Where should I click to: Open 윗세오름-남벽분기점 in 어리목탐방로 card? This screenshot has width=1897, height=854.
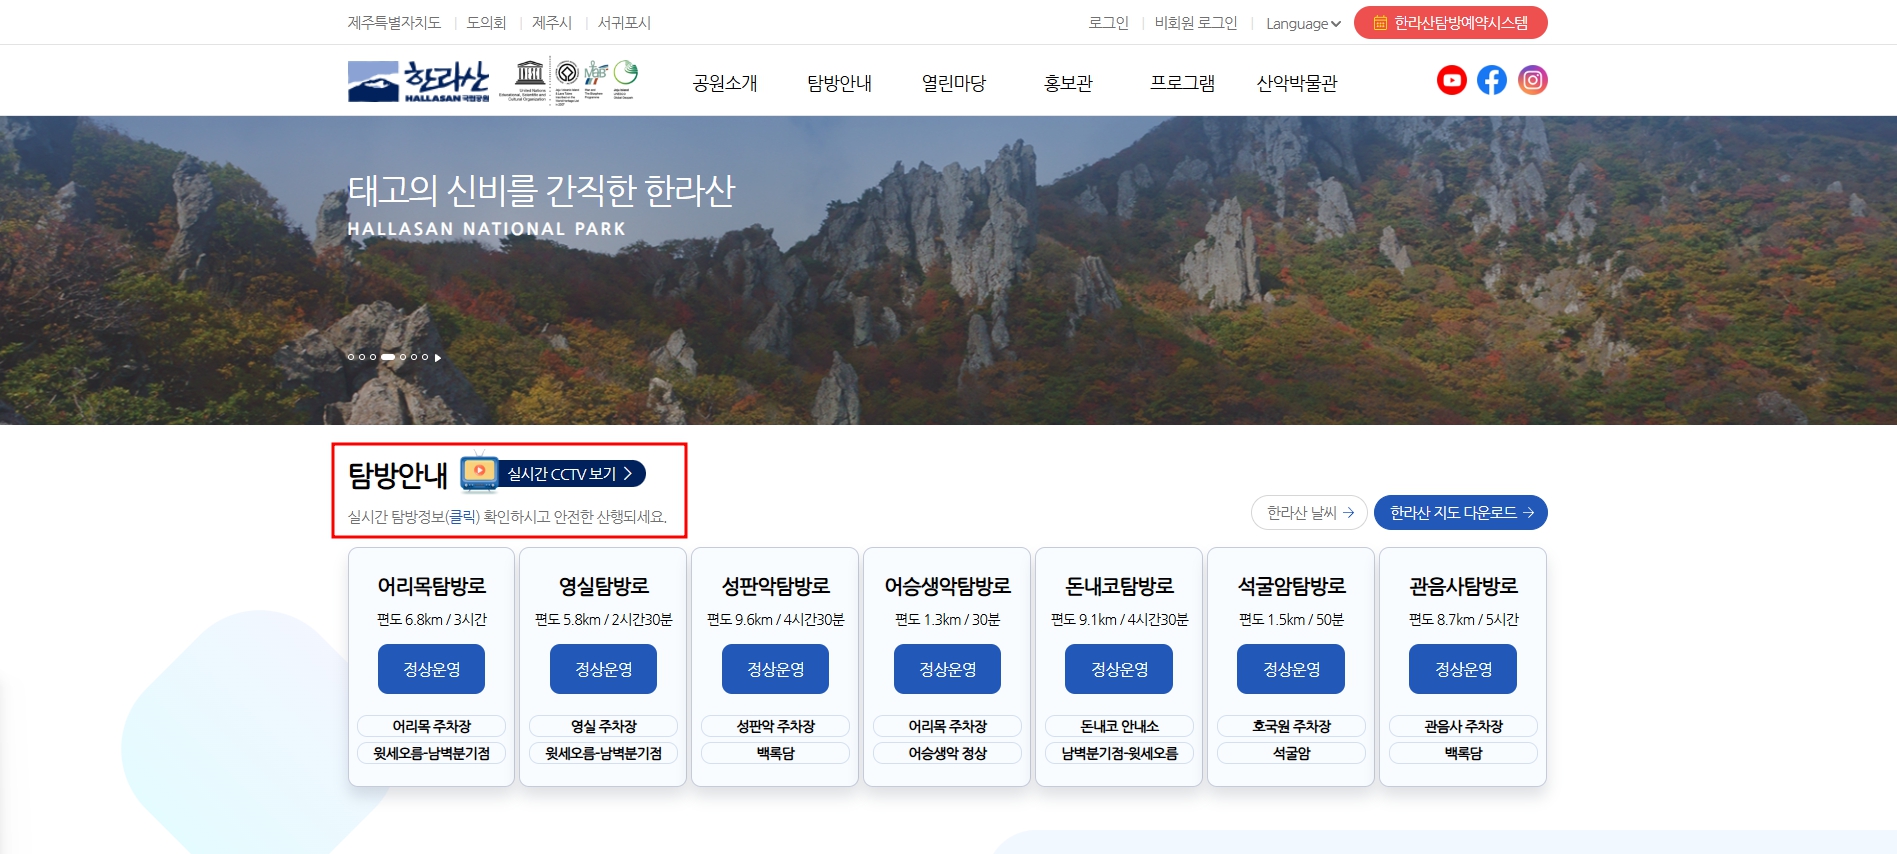tap(431, 753)
